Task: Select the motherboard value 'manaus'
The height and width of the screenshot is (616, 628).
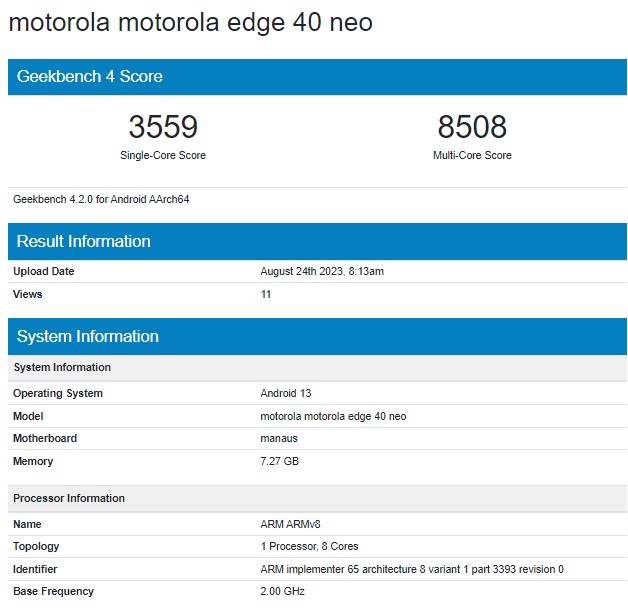Action: 279,439
